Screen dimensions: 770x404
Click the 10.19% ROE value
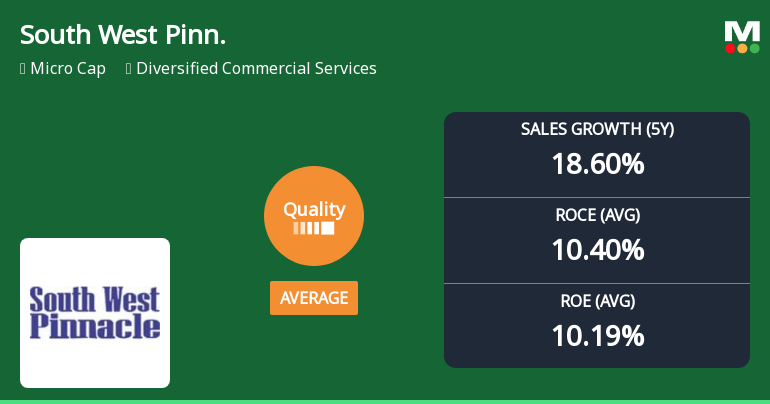598,336
